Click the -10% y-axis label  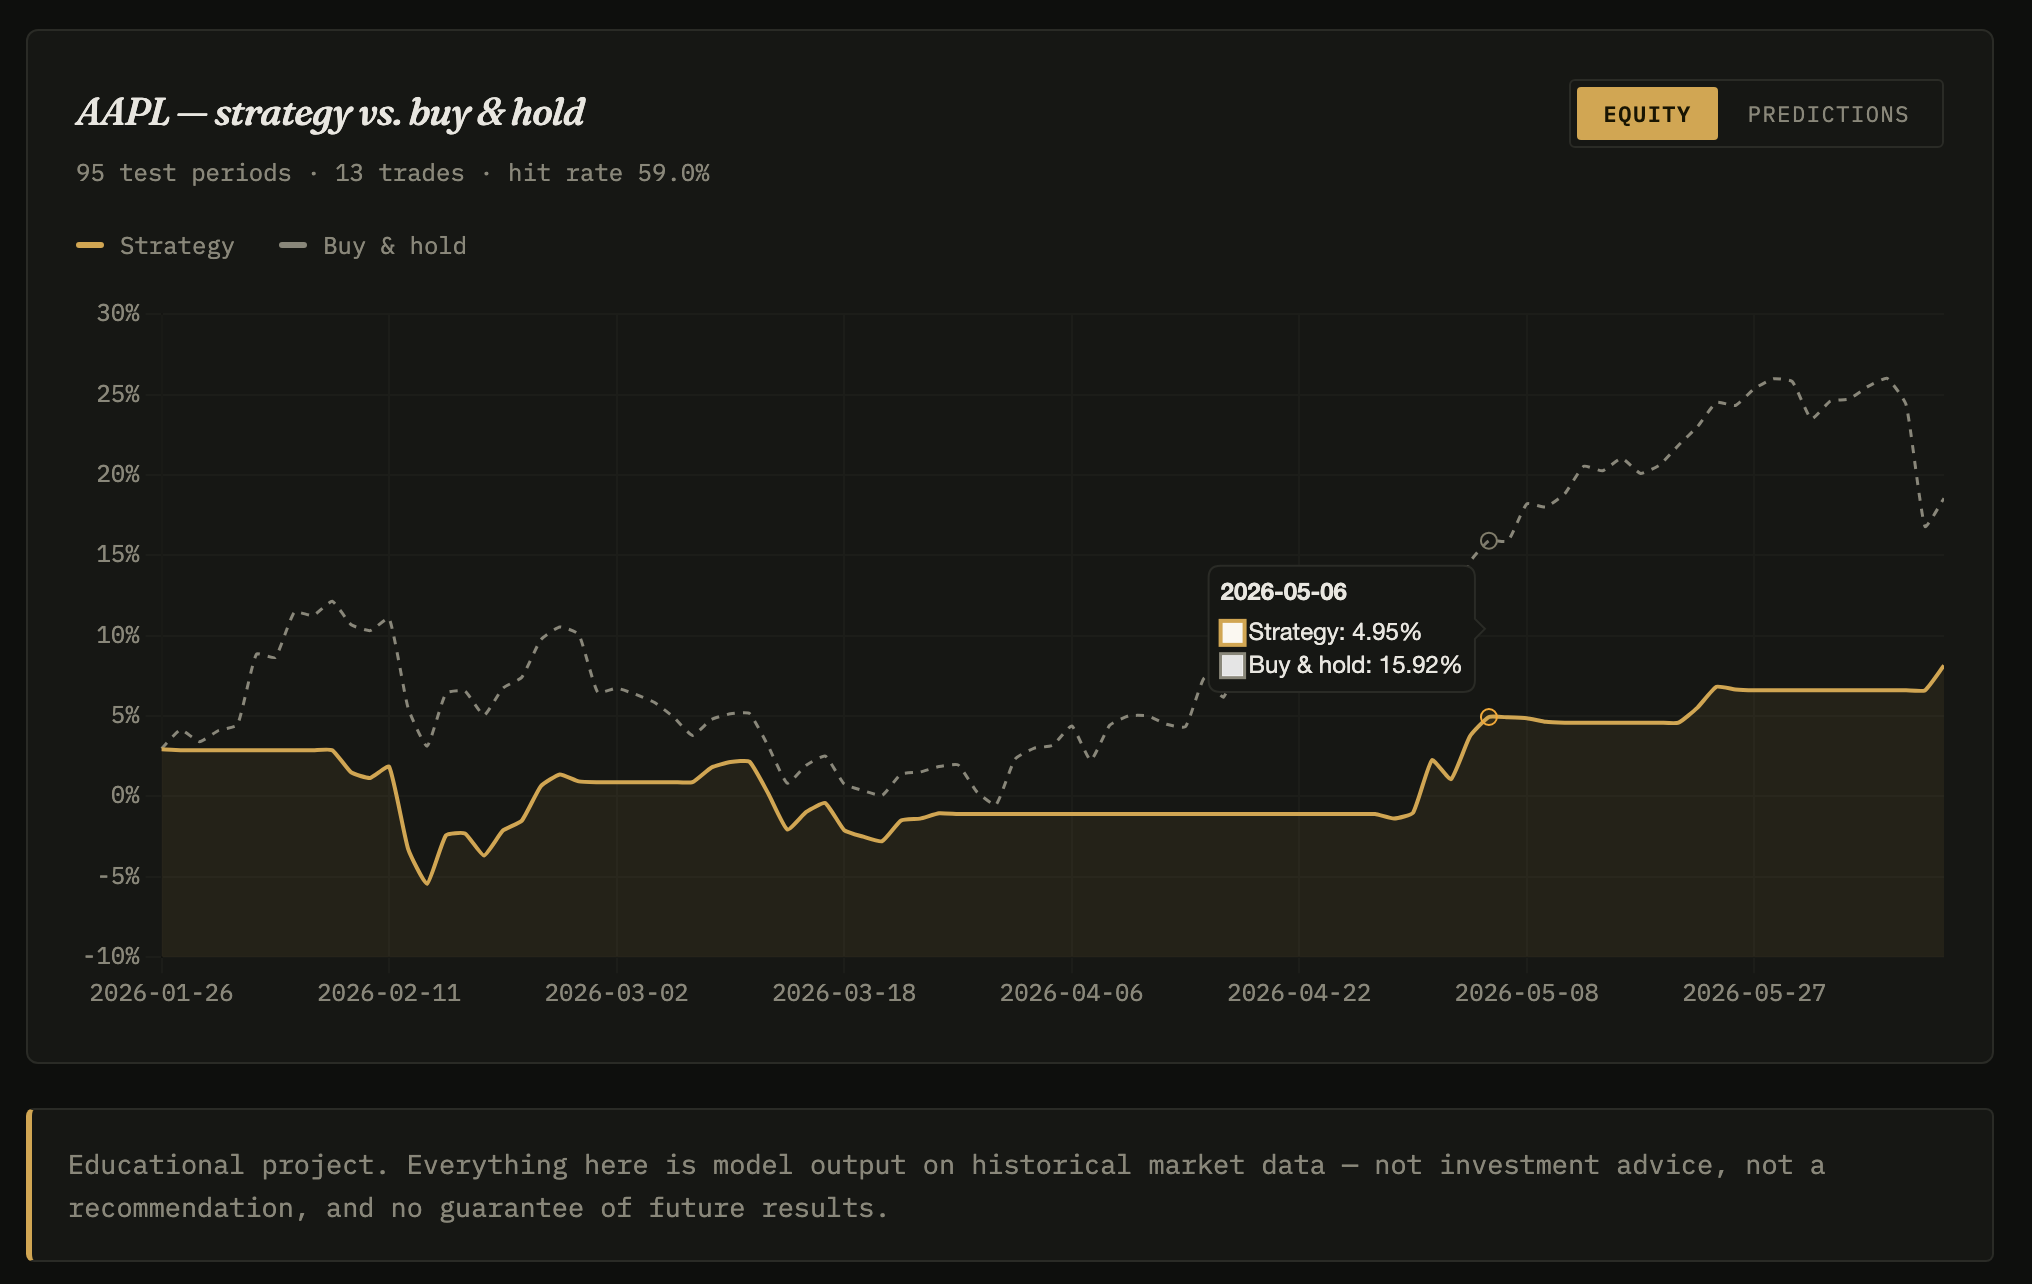coord(111,956)
